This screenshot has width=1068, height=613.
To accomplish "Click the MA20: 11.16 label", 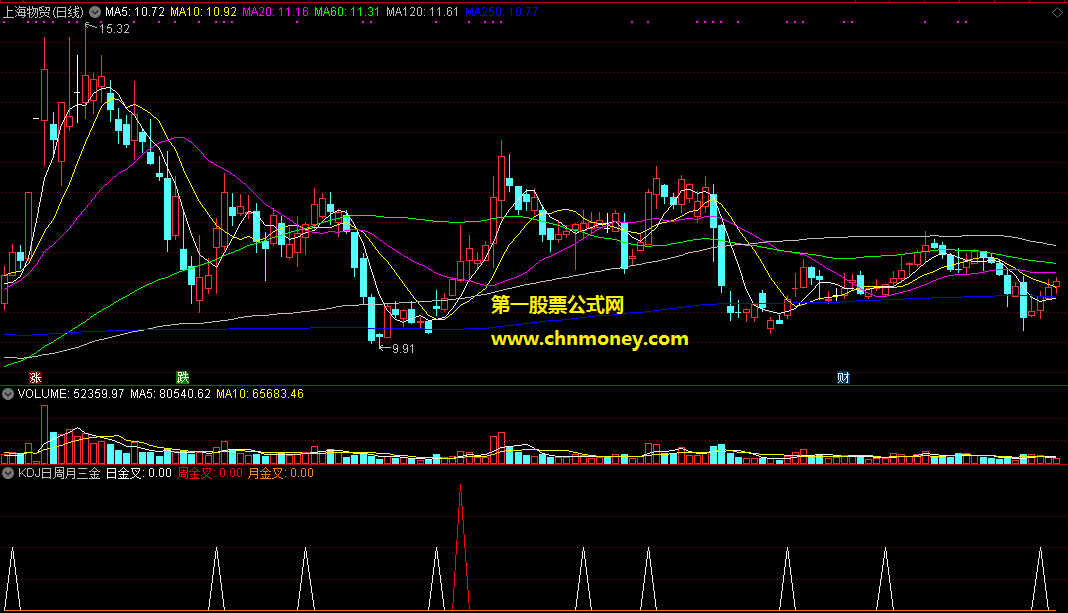I will pos(276,12).
